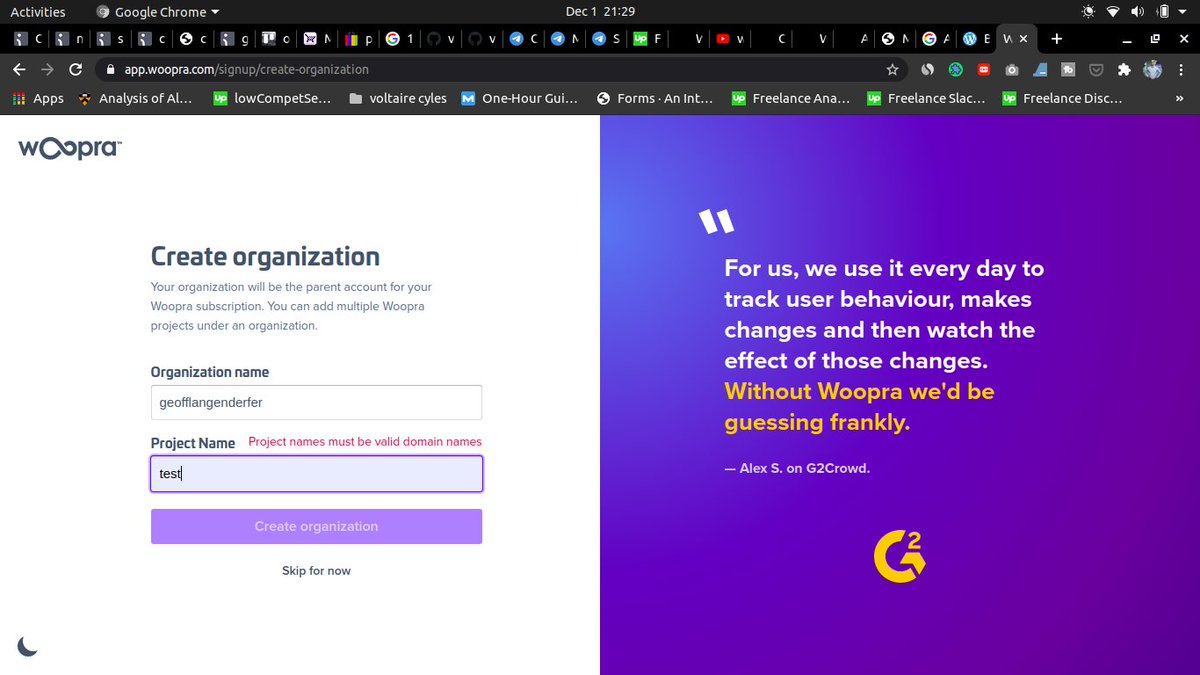
Task: Click the red extension icon in toolbar
Action: pyautogui.click(x=984, y=70)
